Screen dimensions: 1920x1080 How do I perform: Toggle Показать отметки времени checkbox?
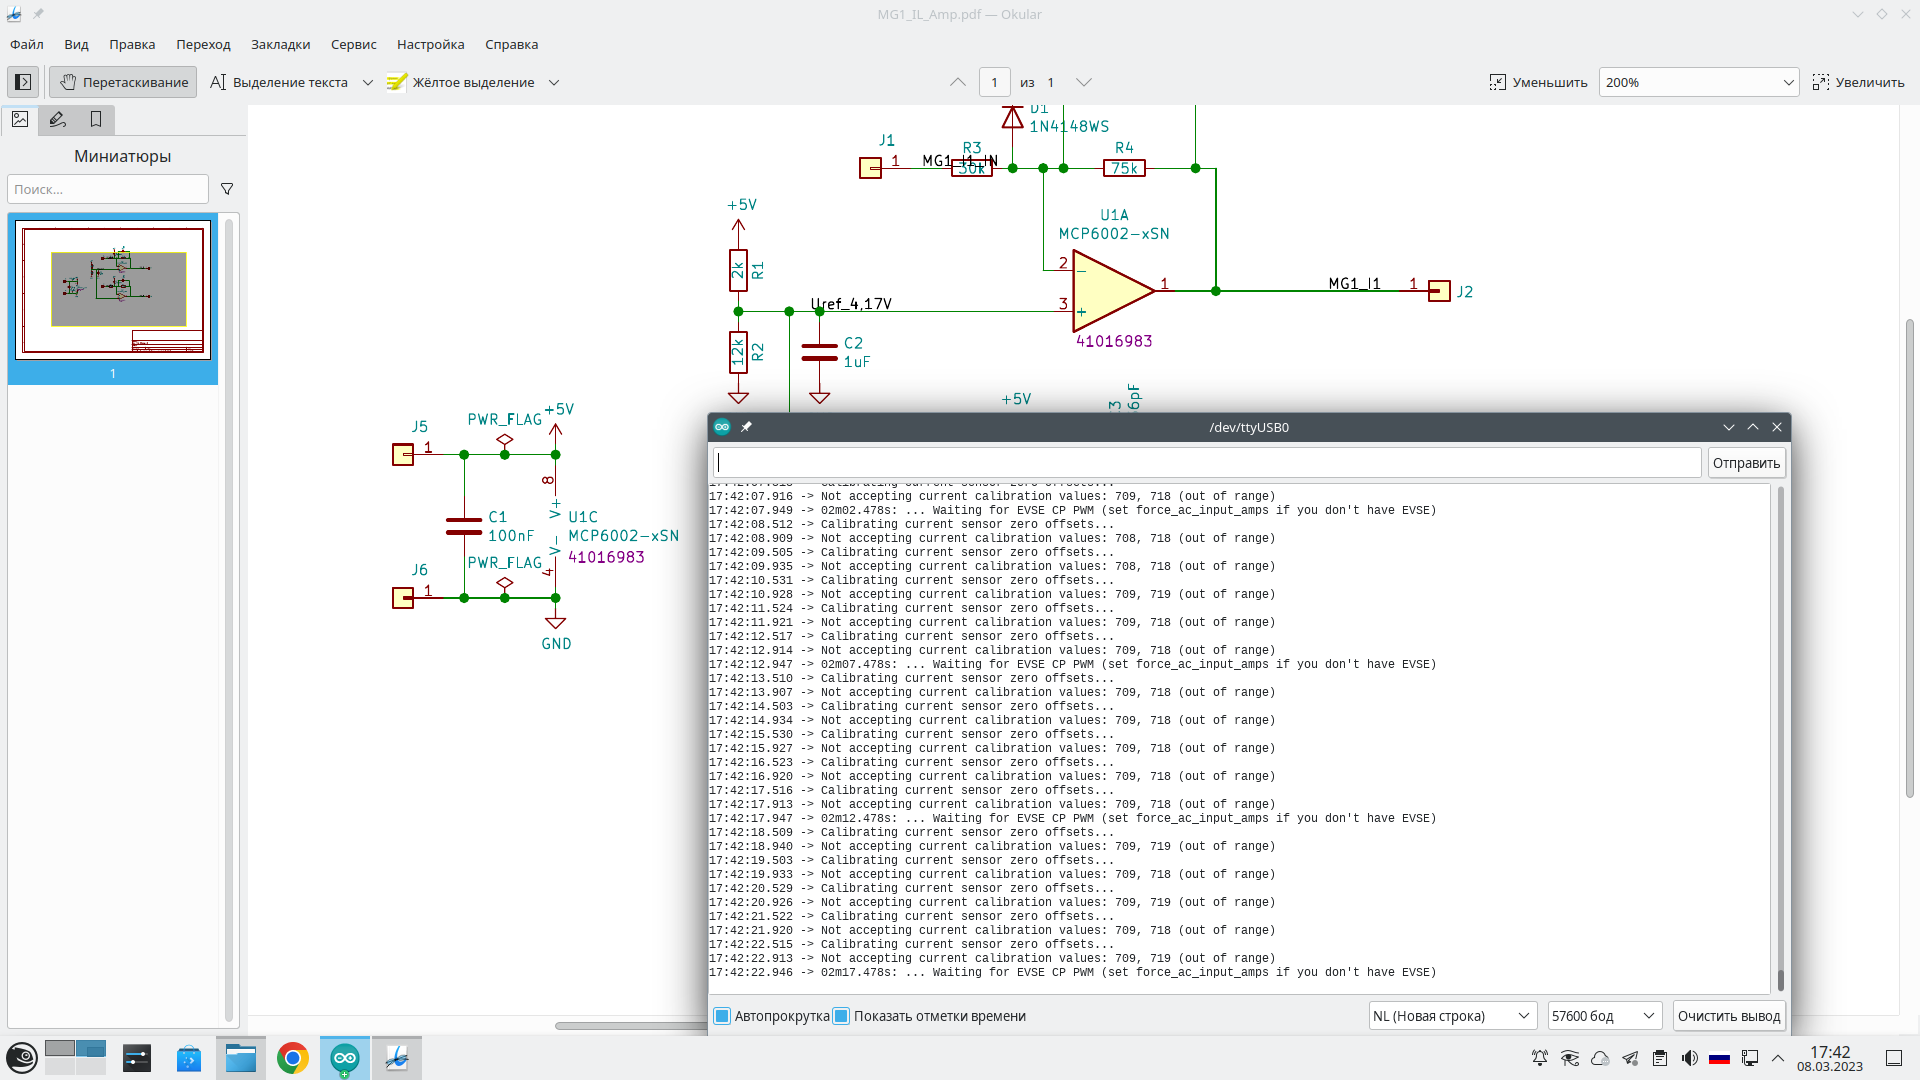[x=841, y=1016]
